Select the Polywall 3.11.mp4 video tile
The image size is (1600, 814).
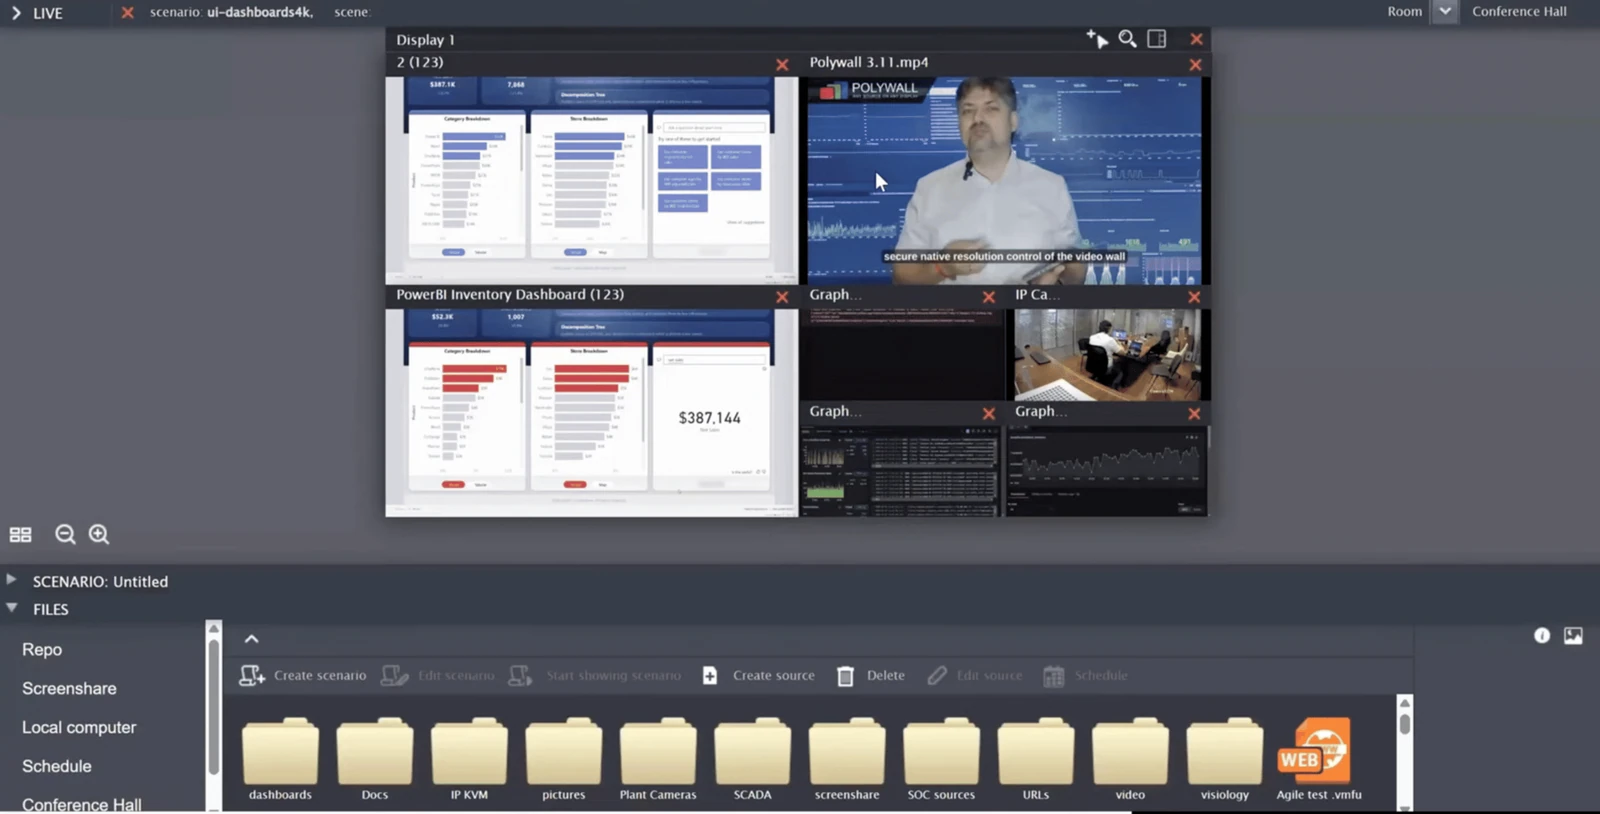[1004, 180]
